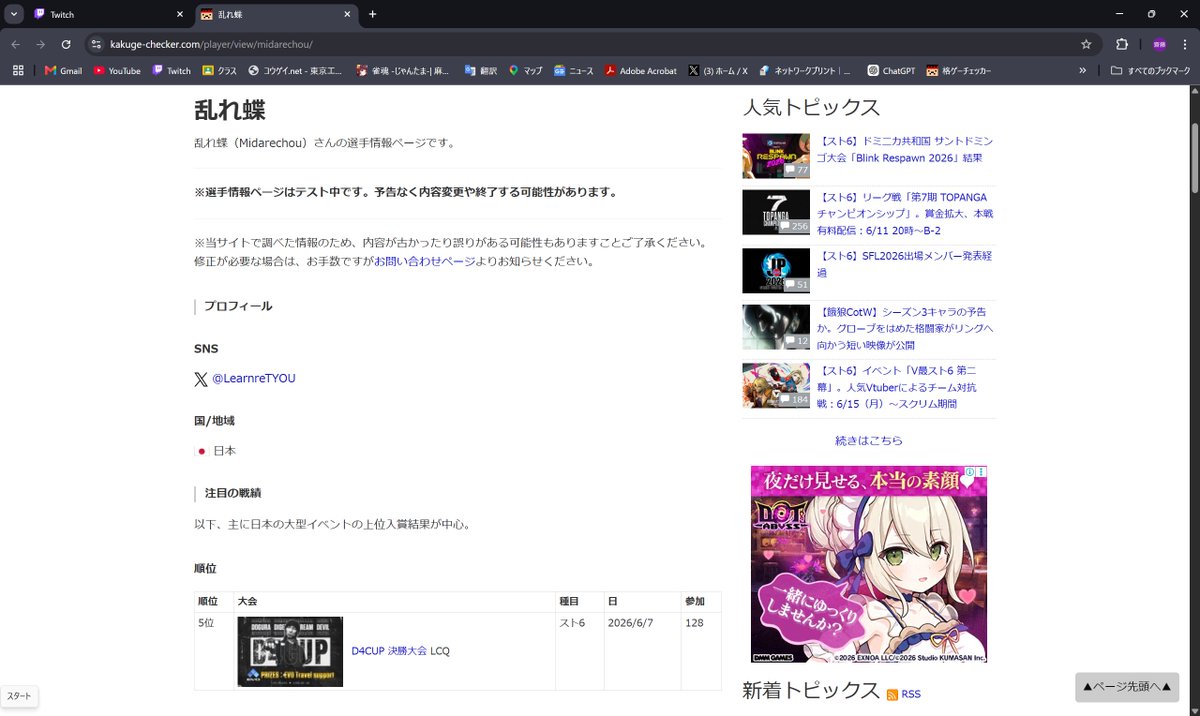Viewport: 1200px width, 716px height.
Task: Open the ネットワークプリント bookmark
Action: (805, 71)
